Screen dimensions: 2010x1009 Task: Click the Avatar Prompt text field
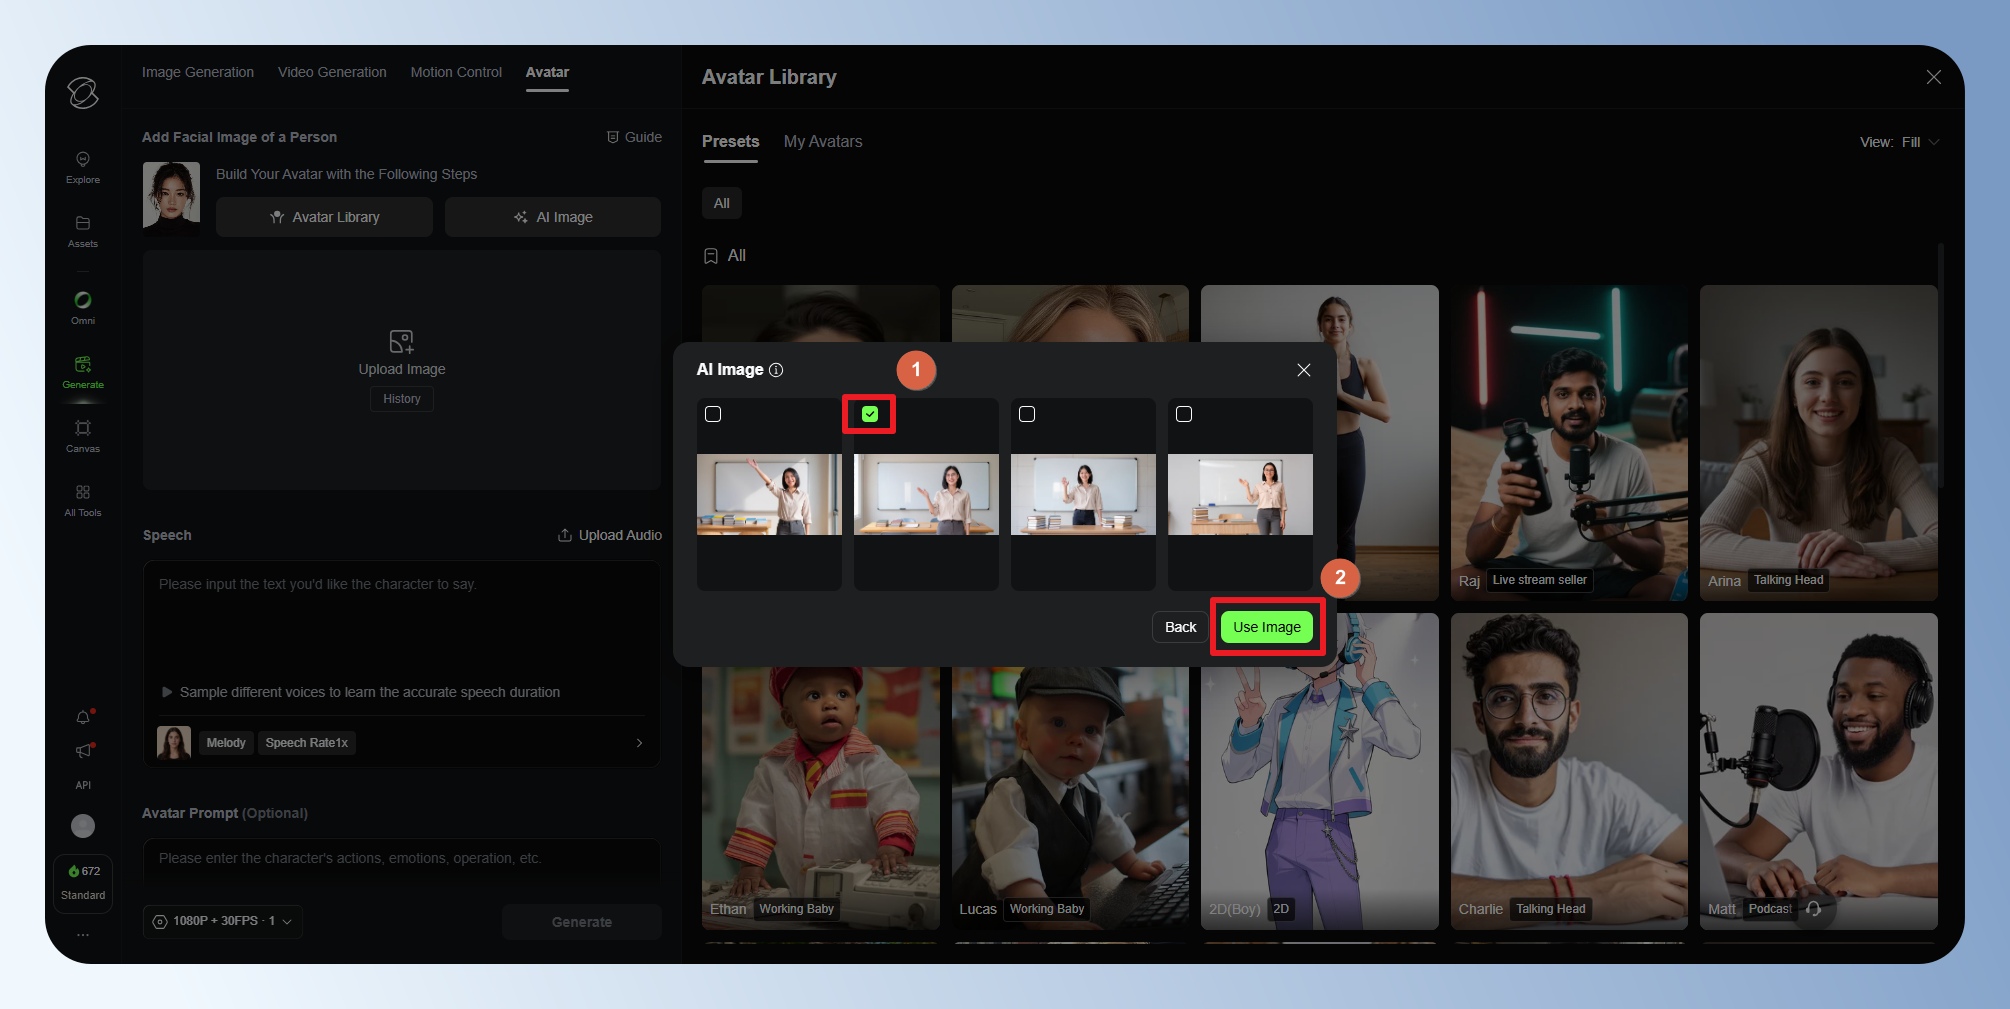point(400,858)
